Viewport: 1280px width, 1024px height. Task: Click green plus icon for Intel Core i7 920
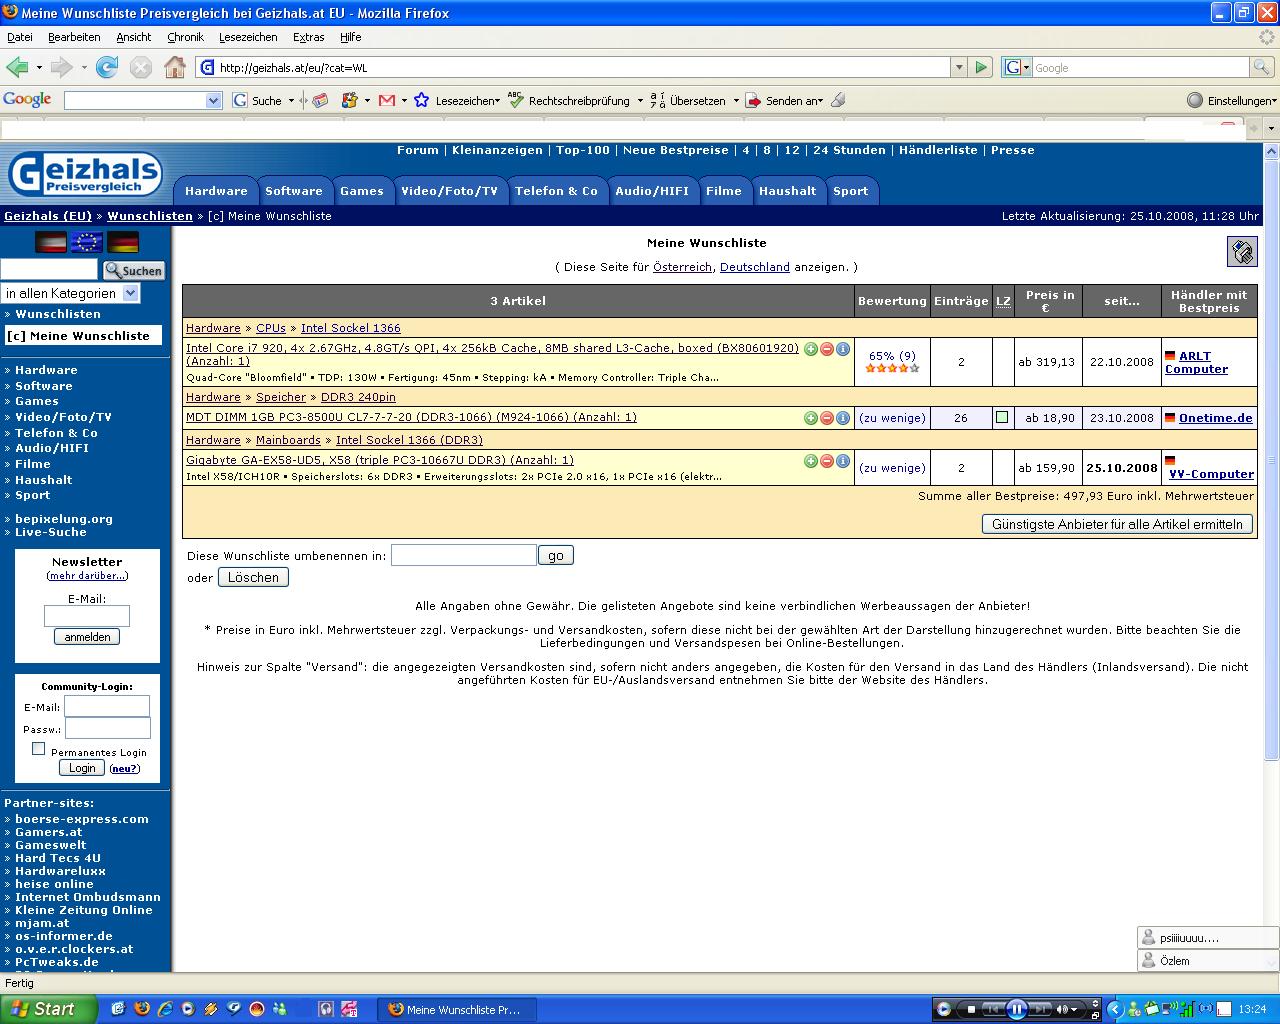(811, 349)
